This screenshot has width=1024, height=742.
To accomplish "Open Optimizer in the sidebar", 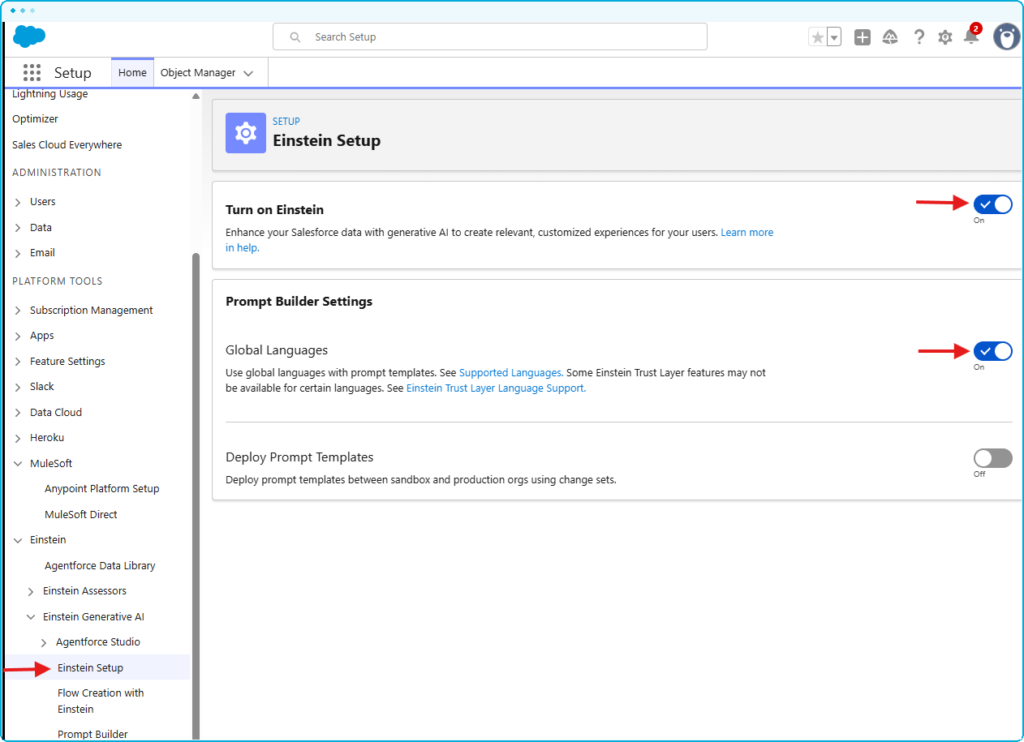I will tap(35, 119).
